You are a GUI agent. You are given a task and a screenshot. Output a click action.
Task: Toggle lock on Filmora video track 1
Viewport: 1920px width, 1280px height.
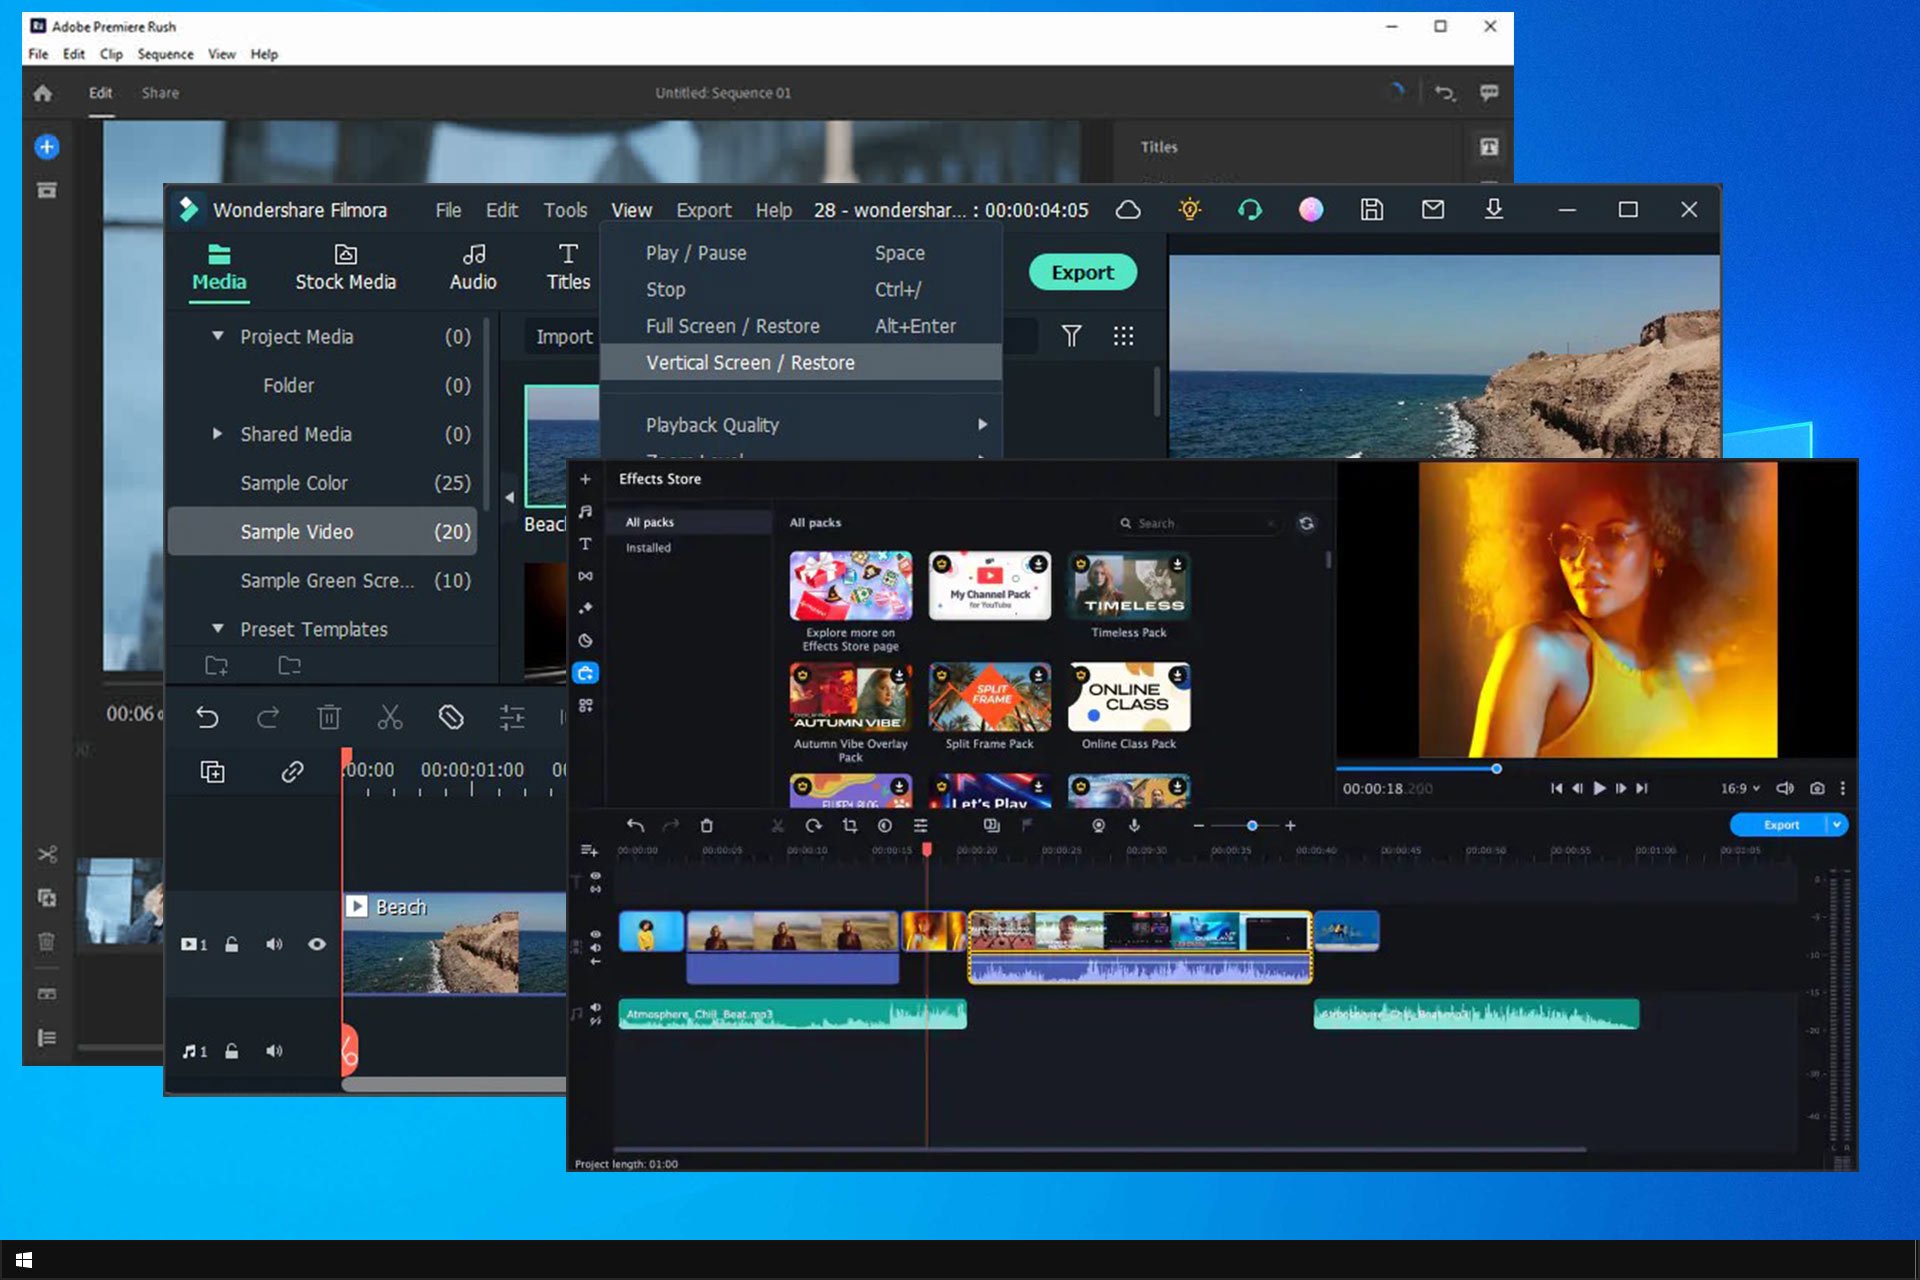(232, 944)
